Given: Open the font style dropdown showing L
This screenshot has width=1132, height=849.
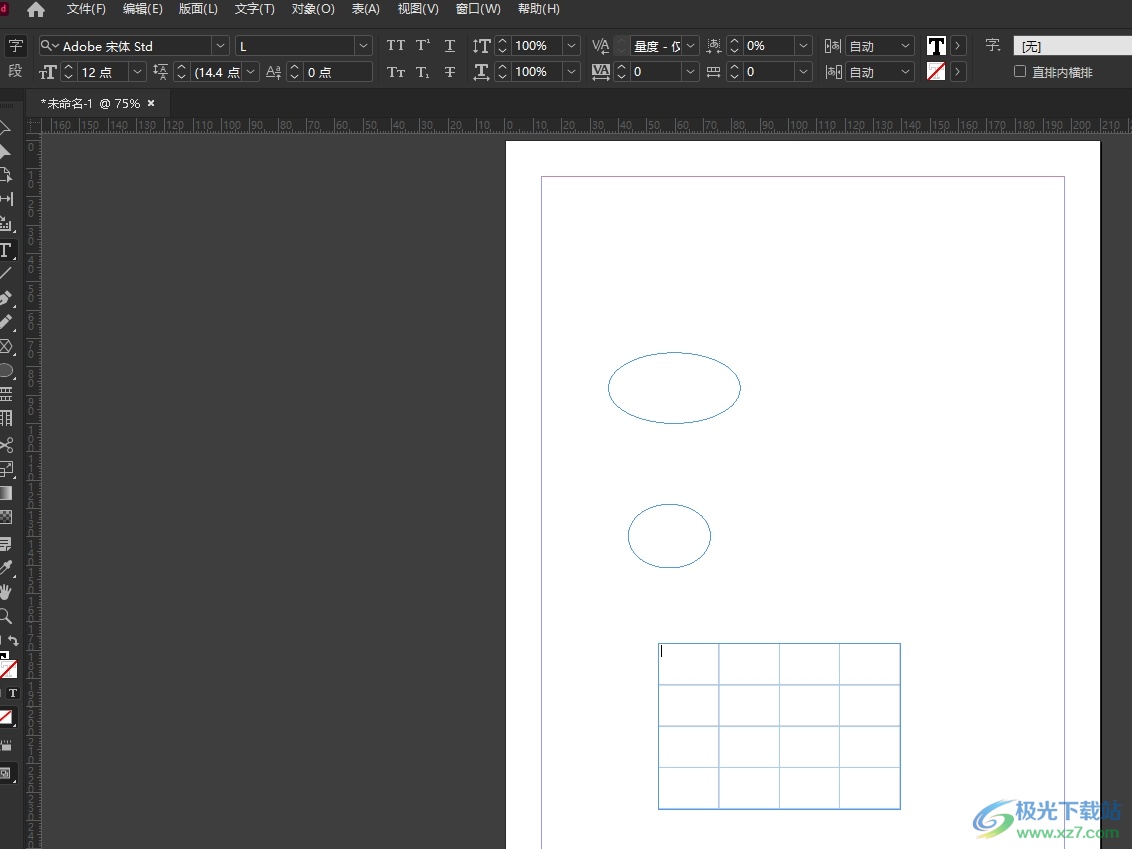Looking at the screenshot, I should [x=363, y=46].
